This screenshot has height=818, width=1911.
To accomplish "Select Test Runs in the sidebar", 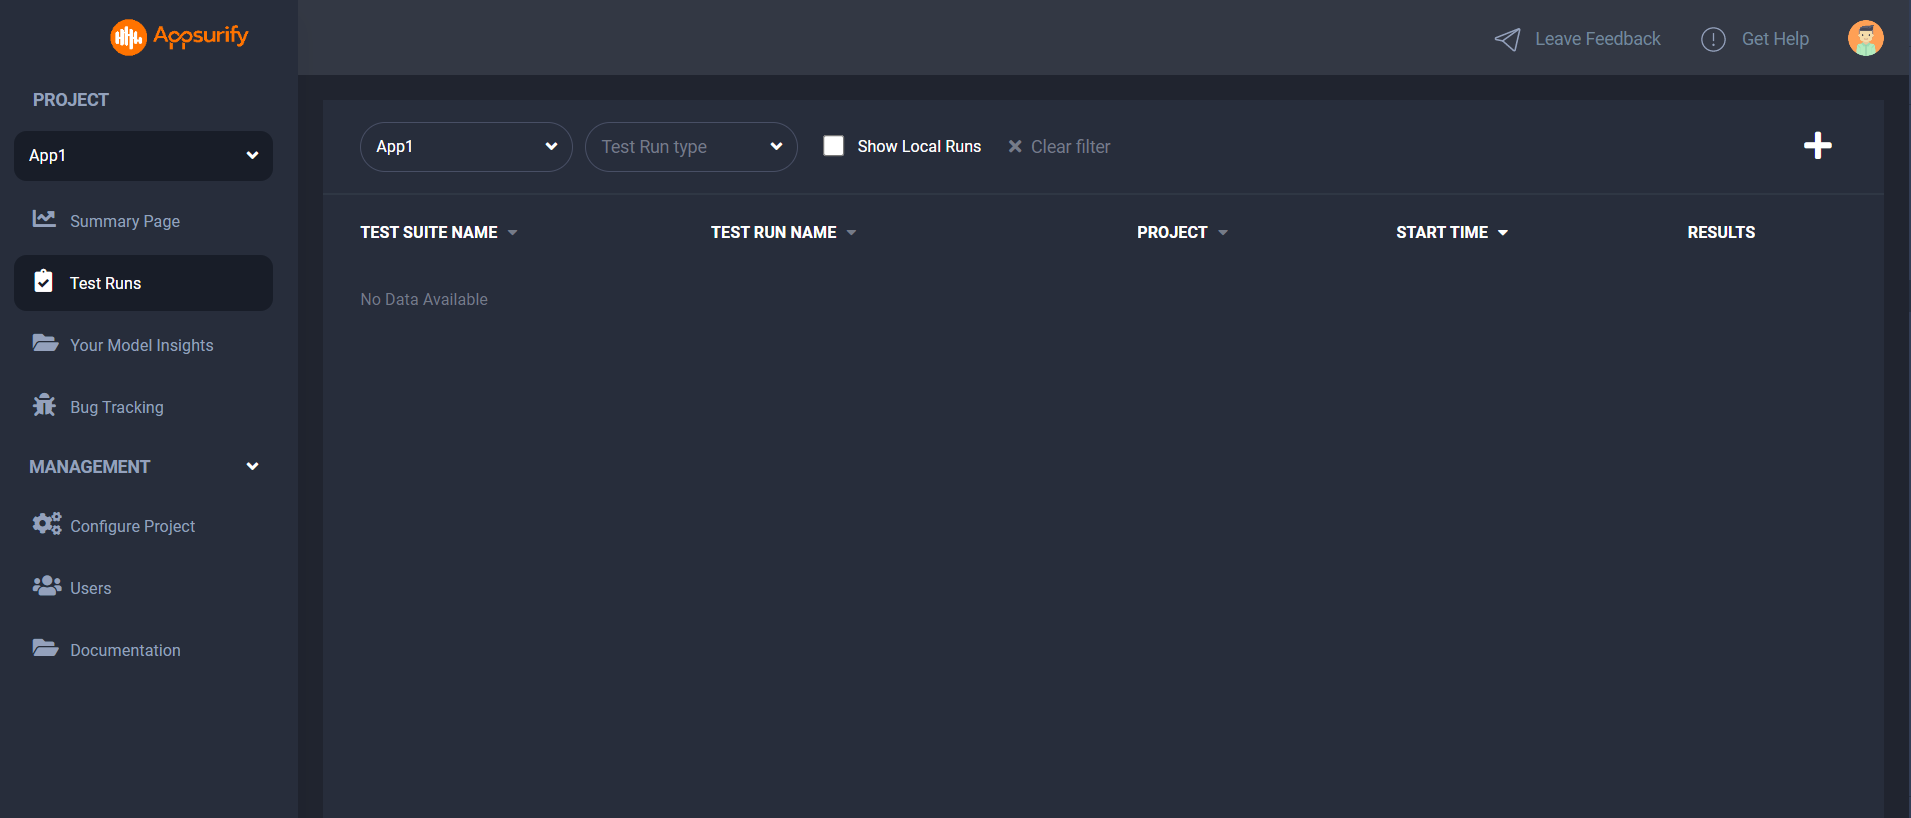I will click(105, 283).
